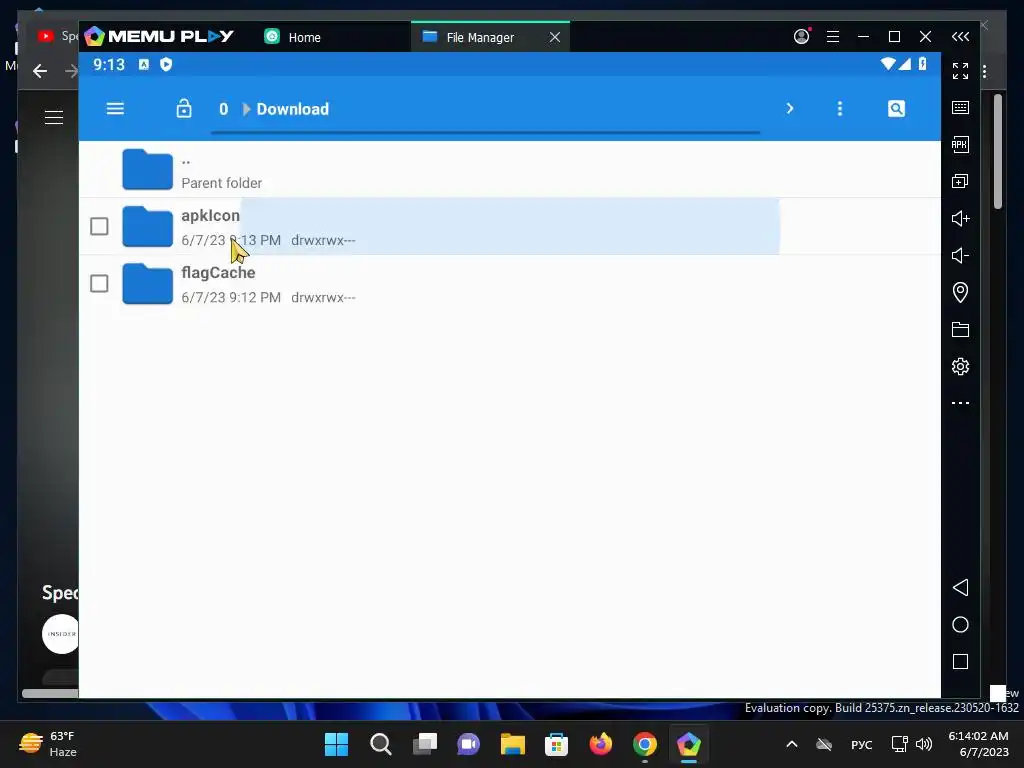The width and height of the screenshot is (1024, 768).
Task: Check the apkIcon folder checkbox
Action: [99, 227]
